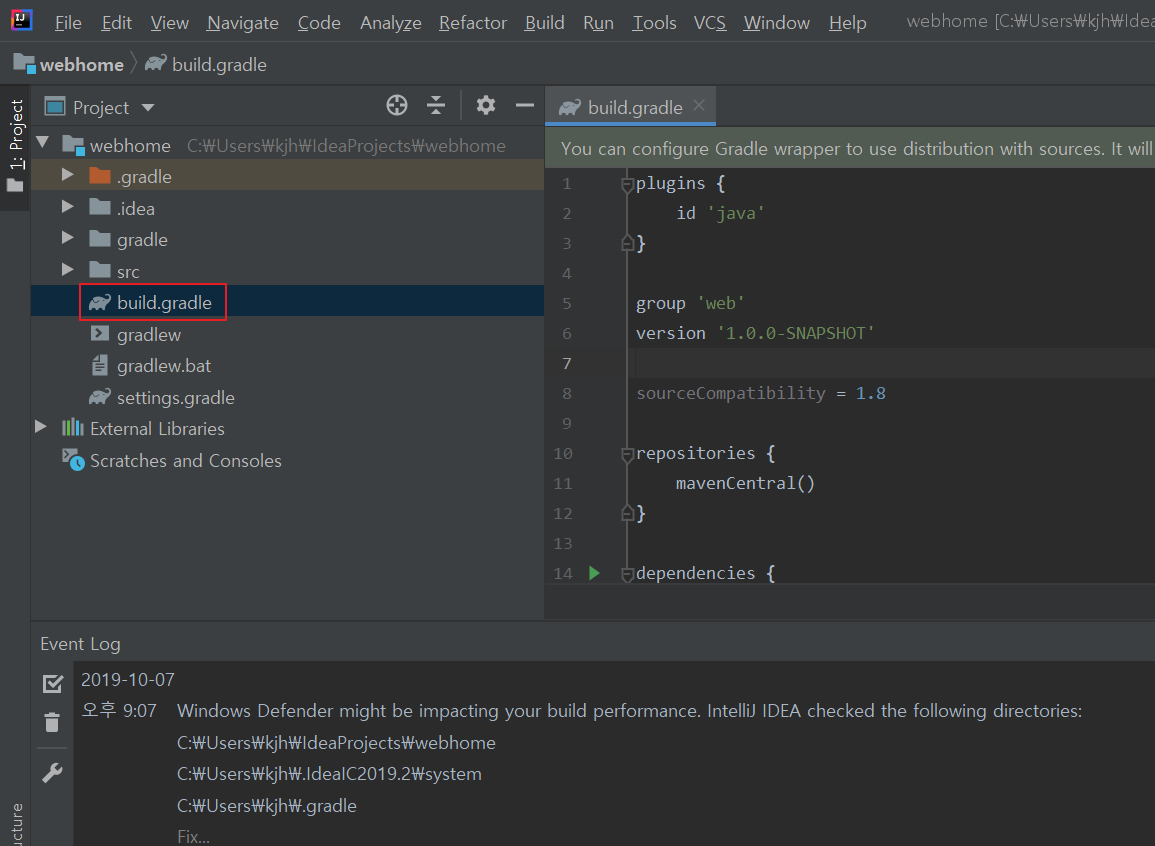Open Event Log settings wrench icon
Viewport: 1155px width, 846px height.
52,773
